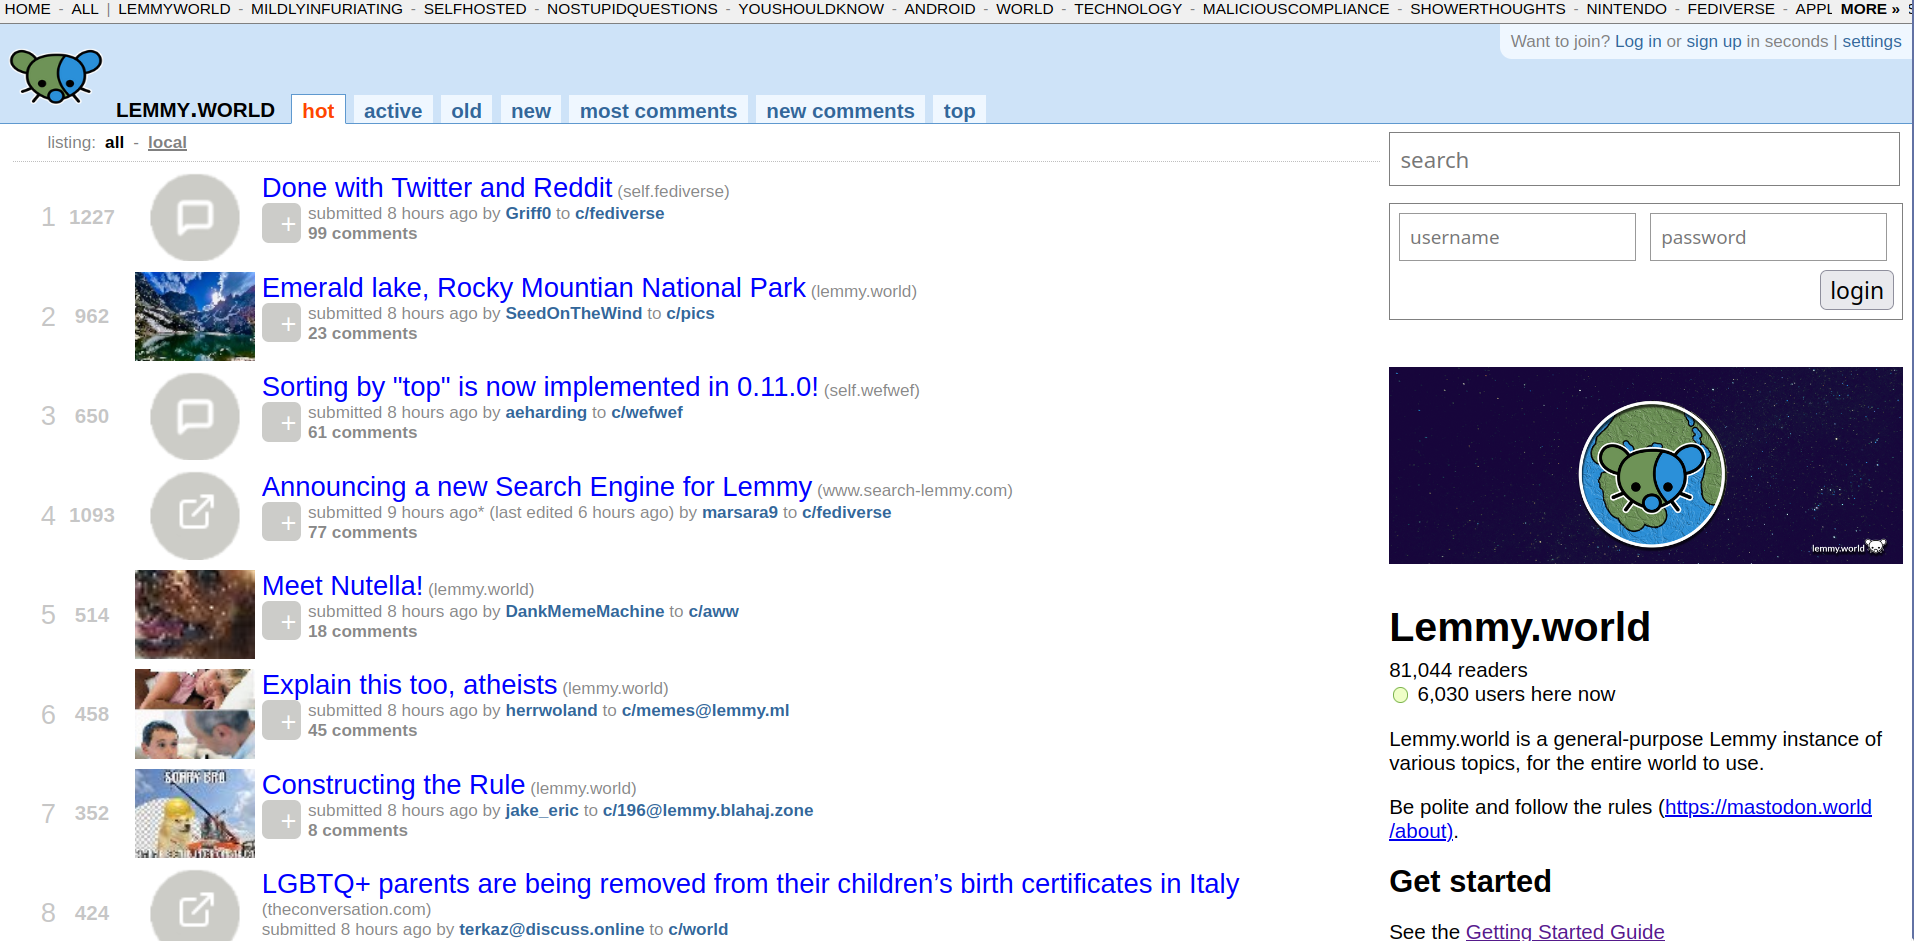Expand the 'Sorting by top' post preview
Screen dimensions: 1914x941
click(x=281, y=422)
